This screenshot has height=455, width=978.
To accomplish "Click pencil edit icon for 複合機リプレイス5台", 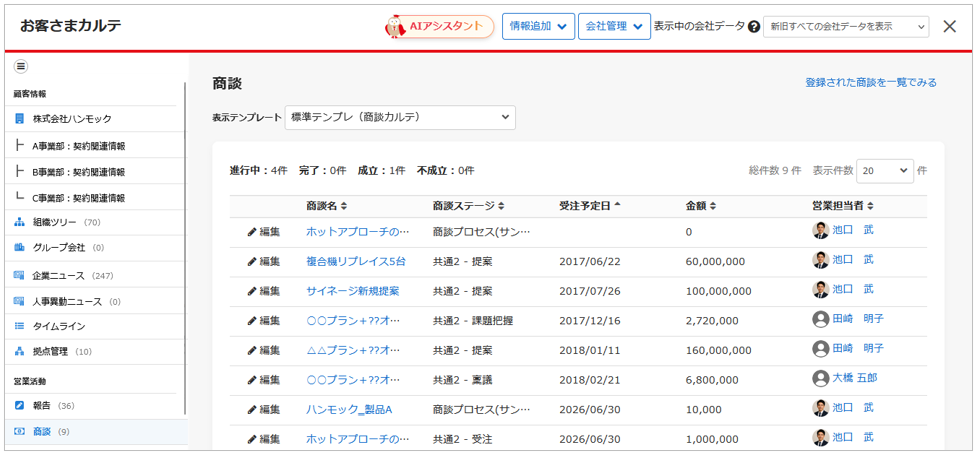I will pyautogui.click(x=252, y=262).
